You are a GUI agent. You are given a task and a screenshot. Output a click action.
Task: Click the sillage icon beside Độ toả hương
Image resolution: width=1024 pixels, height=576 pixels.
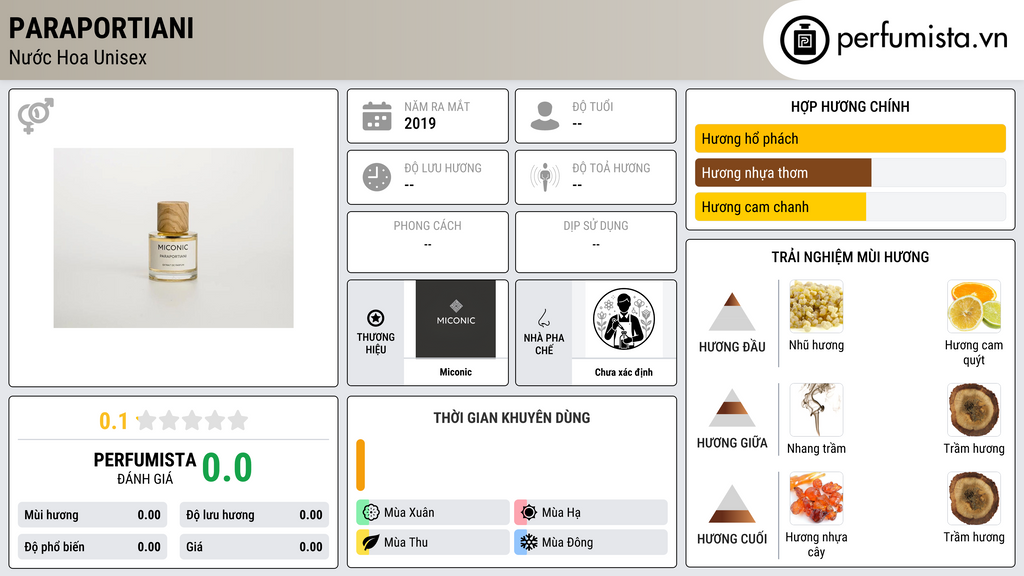pyautogui.click(x=545, y=177)
